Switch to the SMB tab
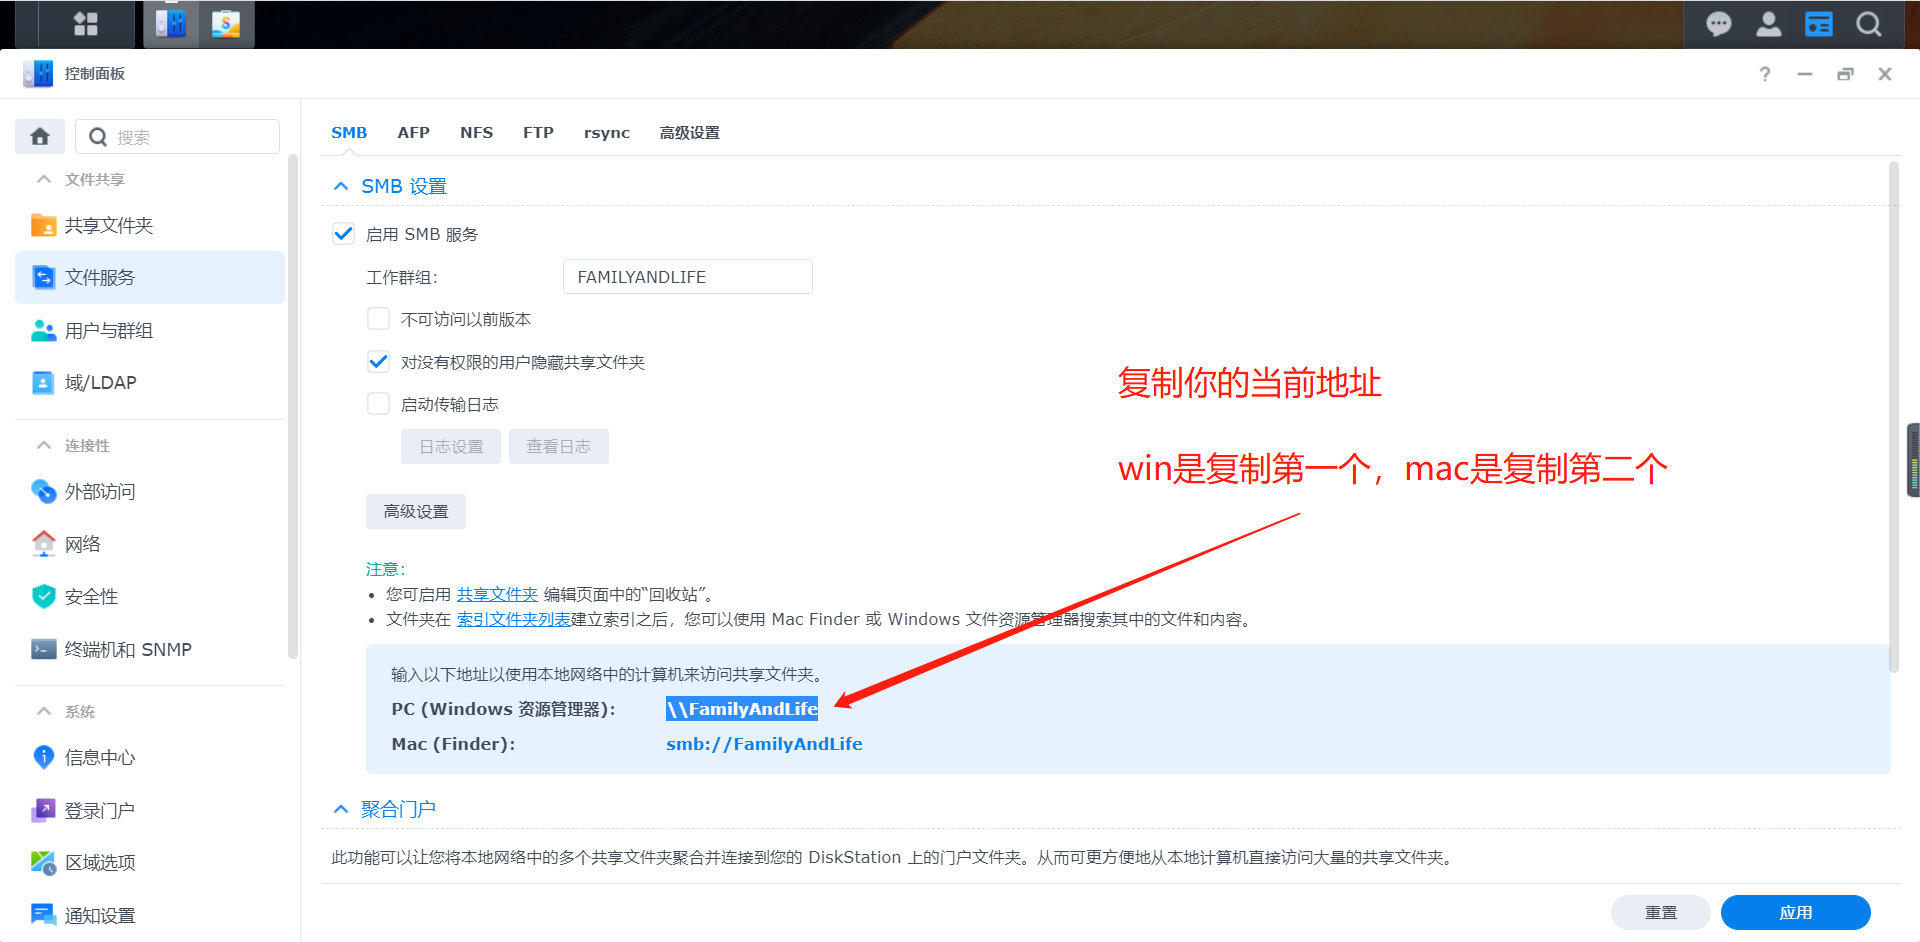 [349, 132]
